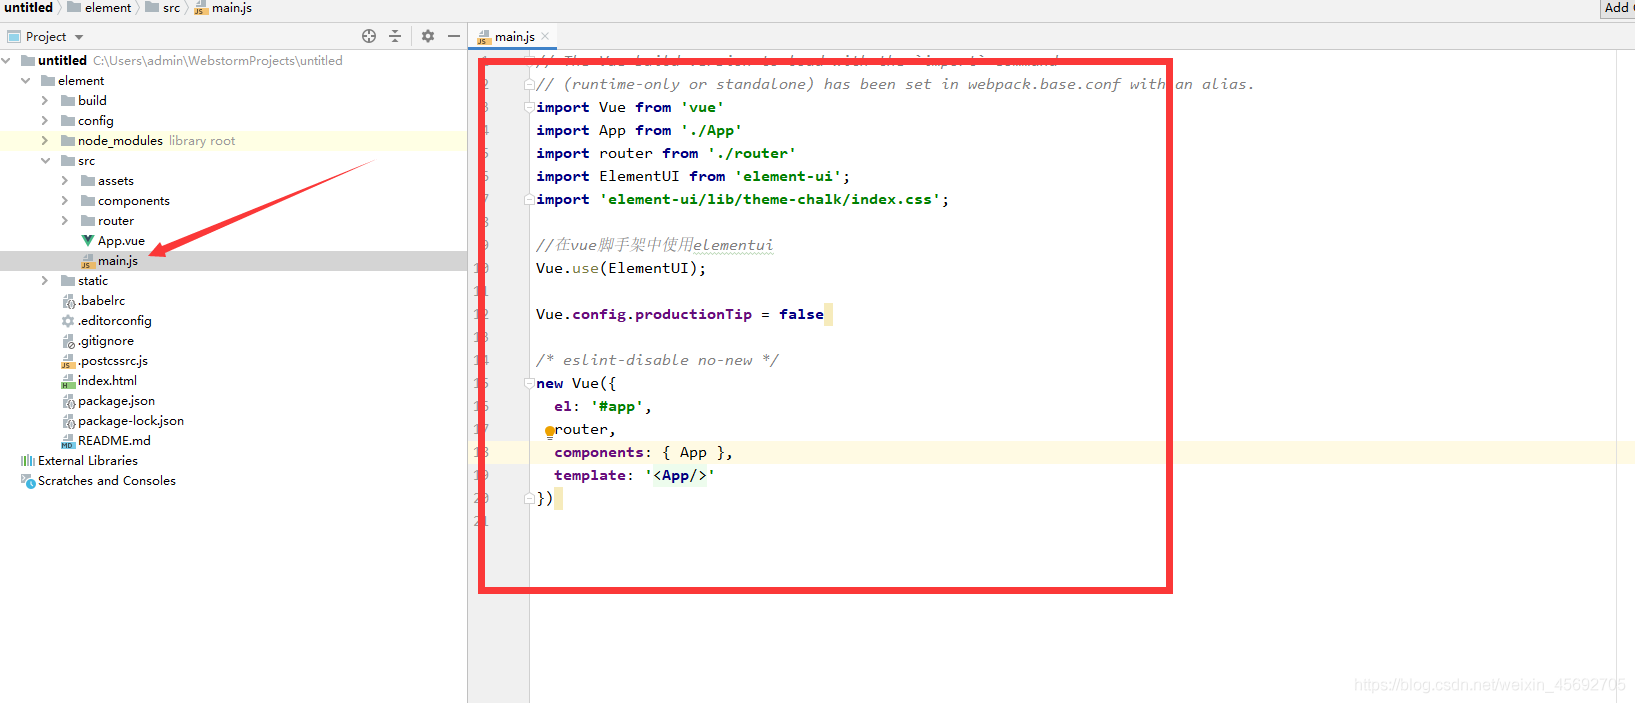
Task: Click the README.md file icon
Action: pos(68,441)
